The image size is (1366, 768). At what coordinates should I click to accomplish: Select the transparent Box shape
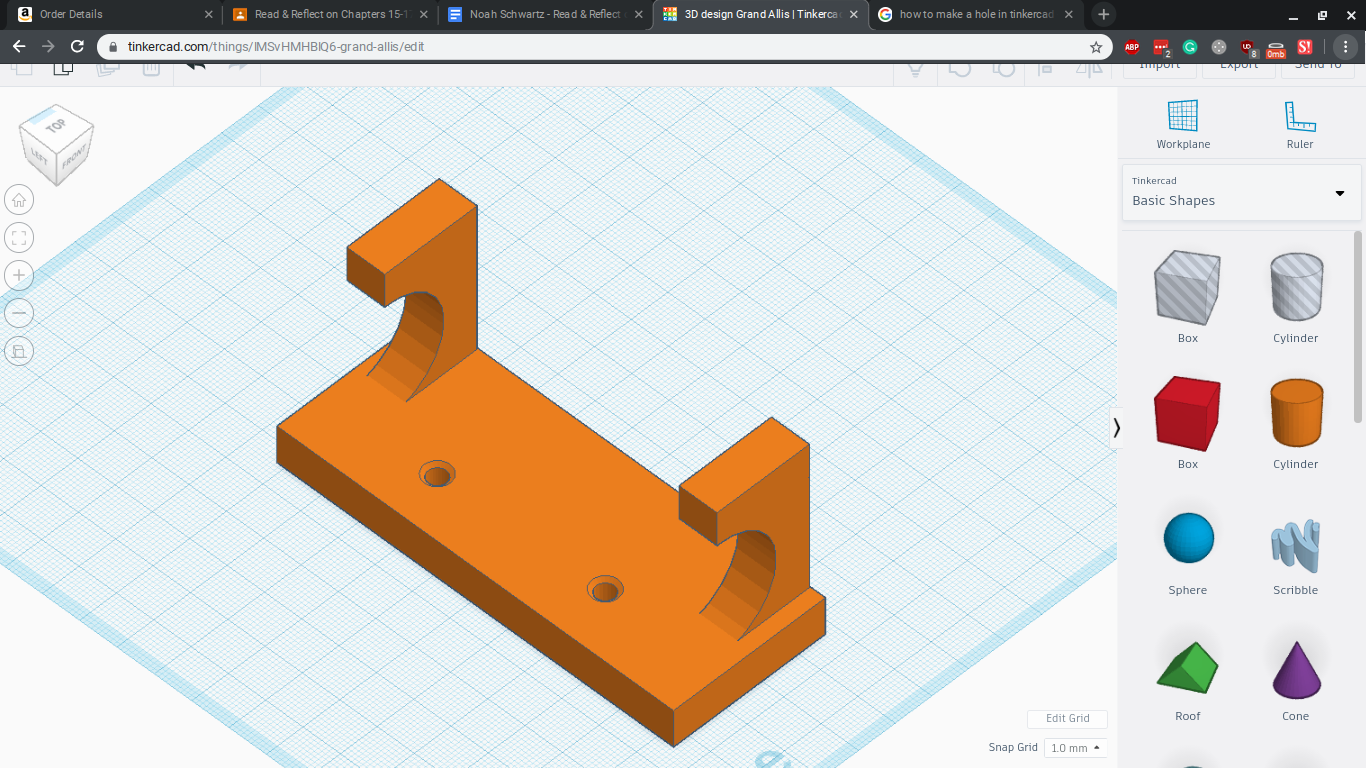point(1187,290)
